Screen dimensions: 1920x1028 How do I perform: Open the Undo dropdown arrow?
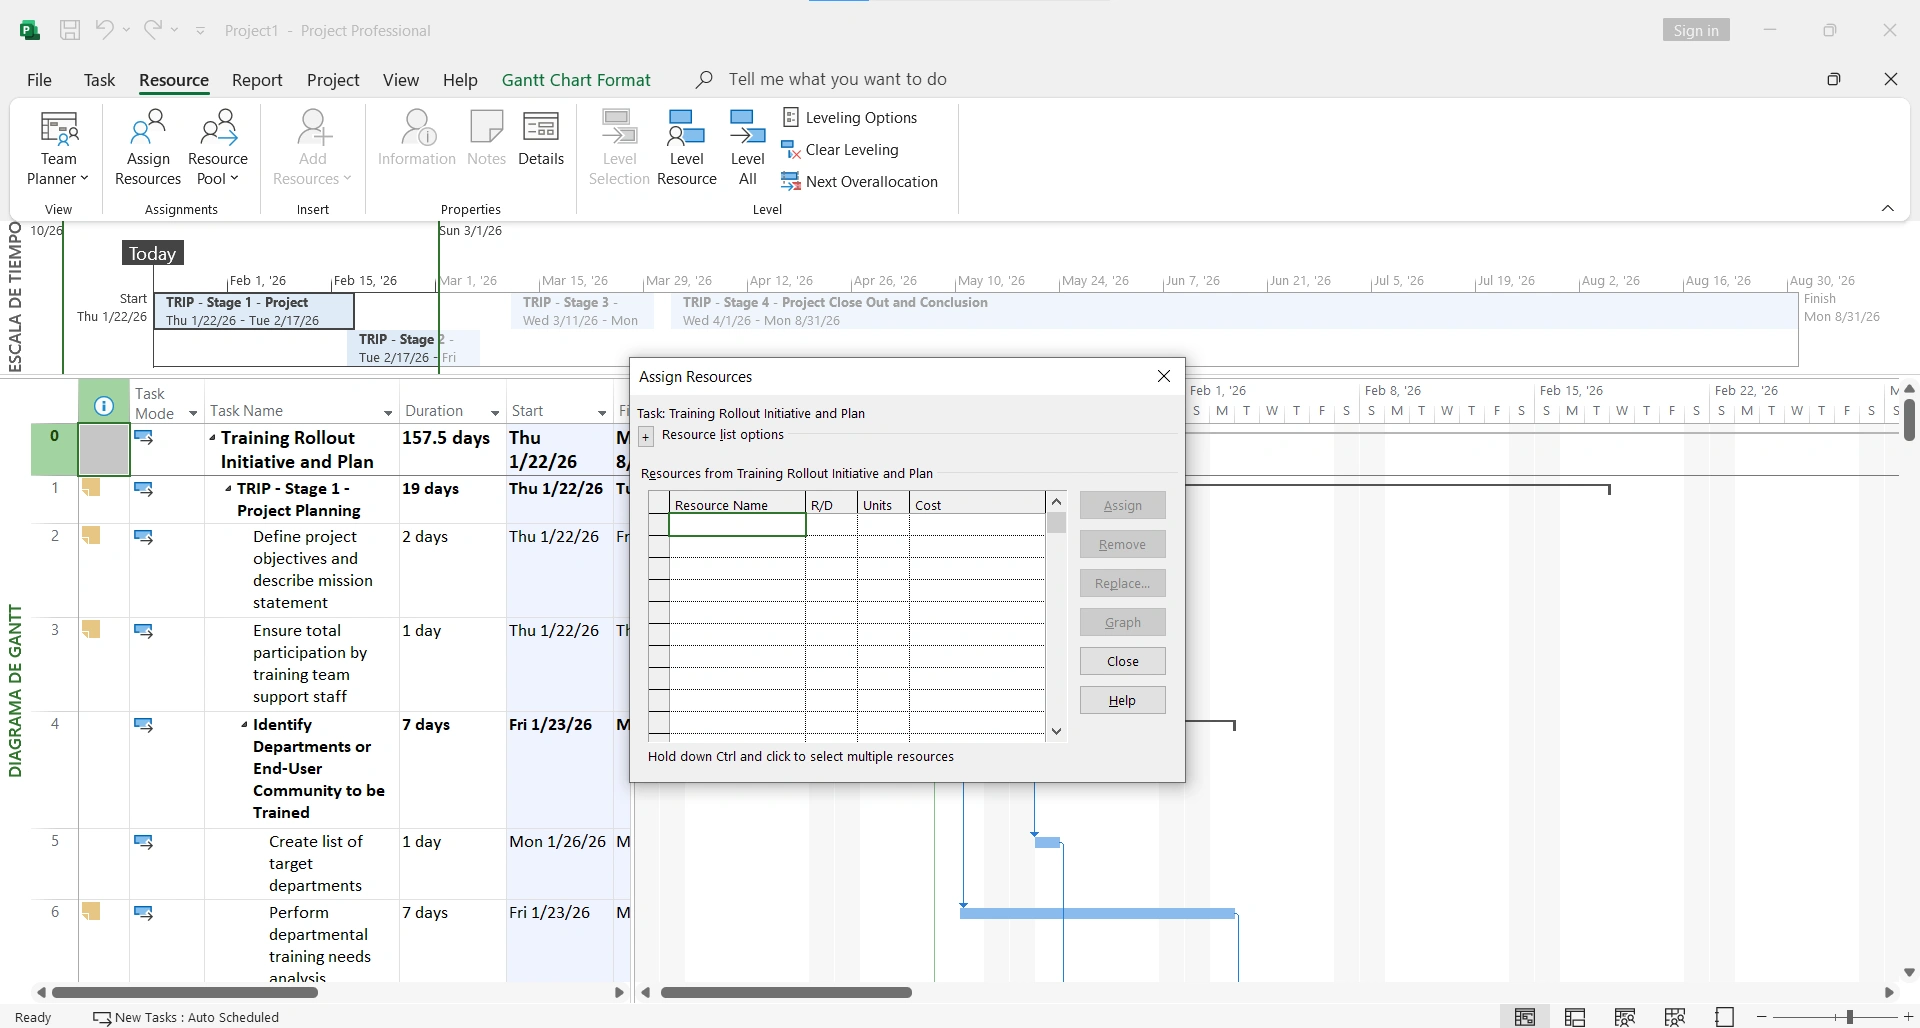[126, 30]
